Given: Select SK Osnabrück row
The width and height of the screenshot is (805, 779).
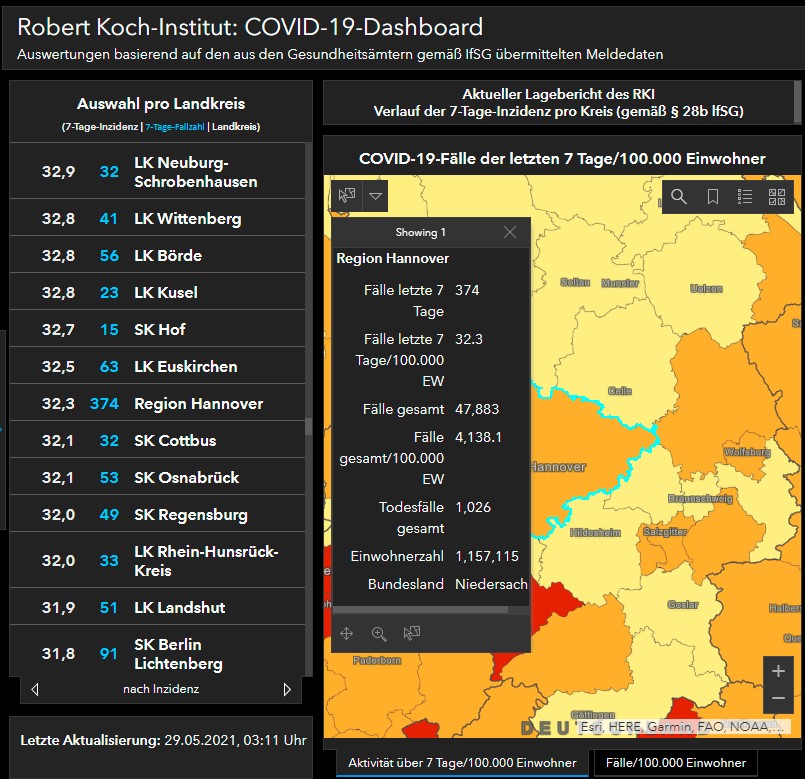Looking at the screenshot, I should 157,477.
